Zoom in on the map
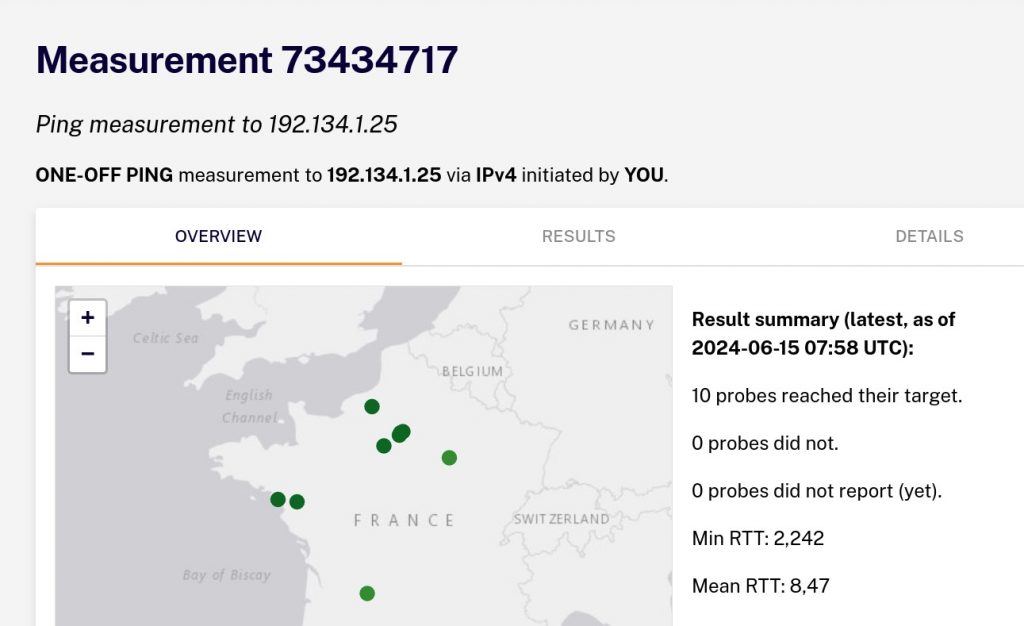This screenshot has width=1024, height=626. pos(87,317)
